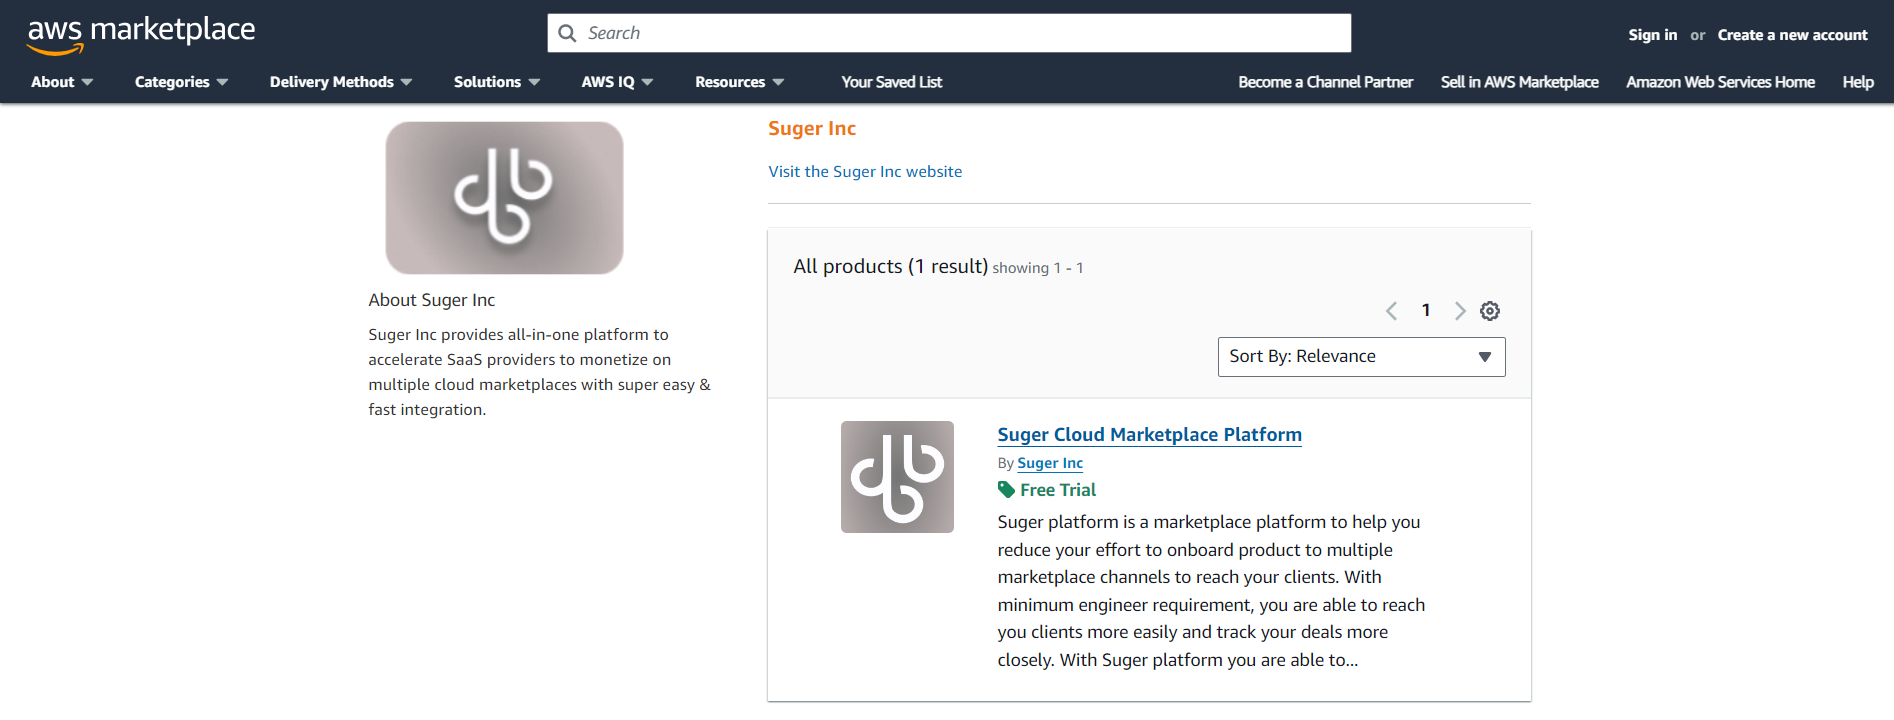Expand the Resources menu

pos(740,82)
